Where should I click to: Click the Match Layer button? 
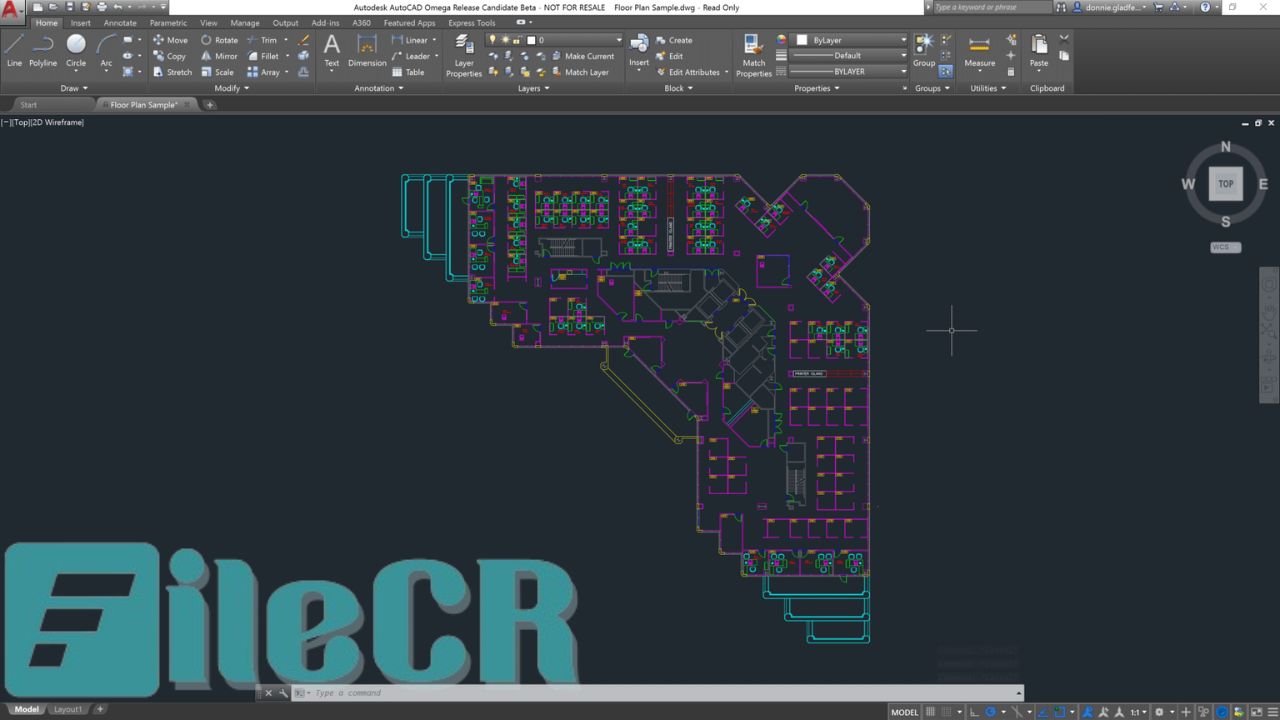(x=580, y=72)
